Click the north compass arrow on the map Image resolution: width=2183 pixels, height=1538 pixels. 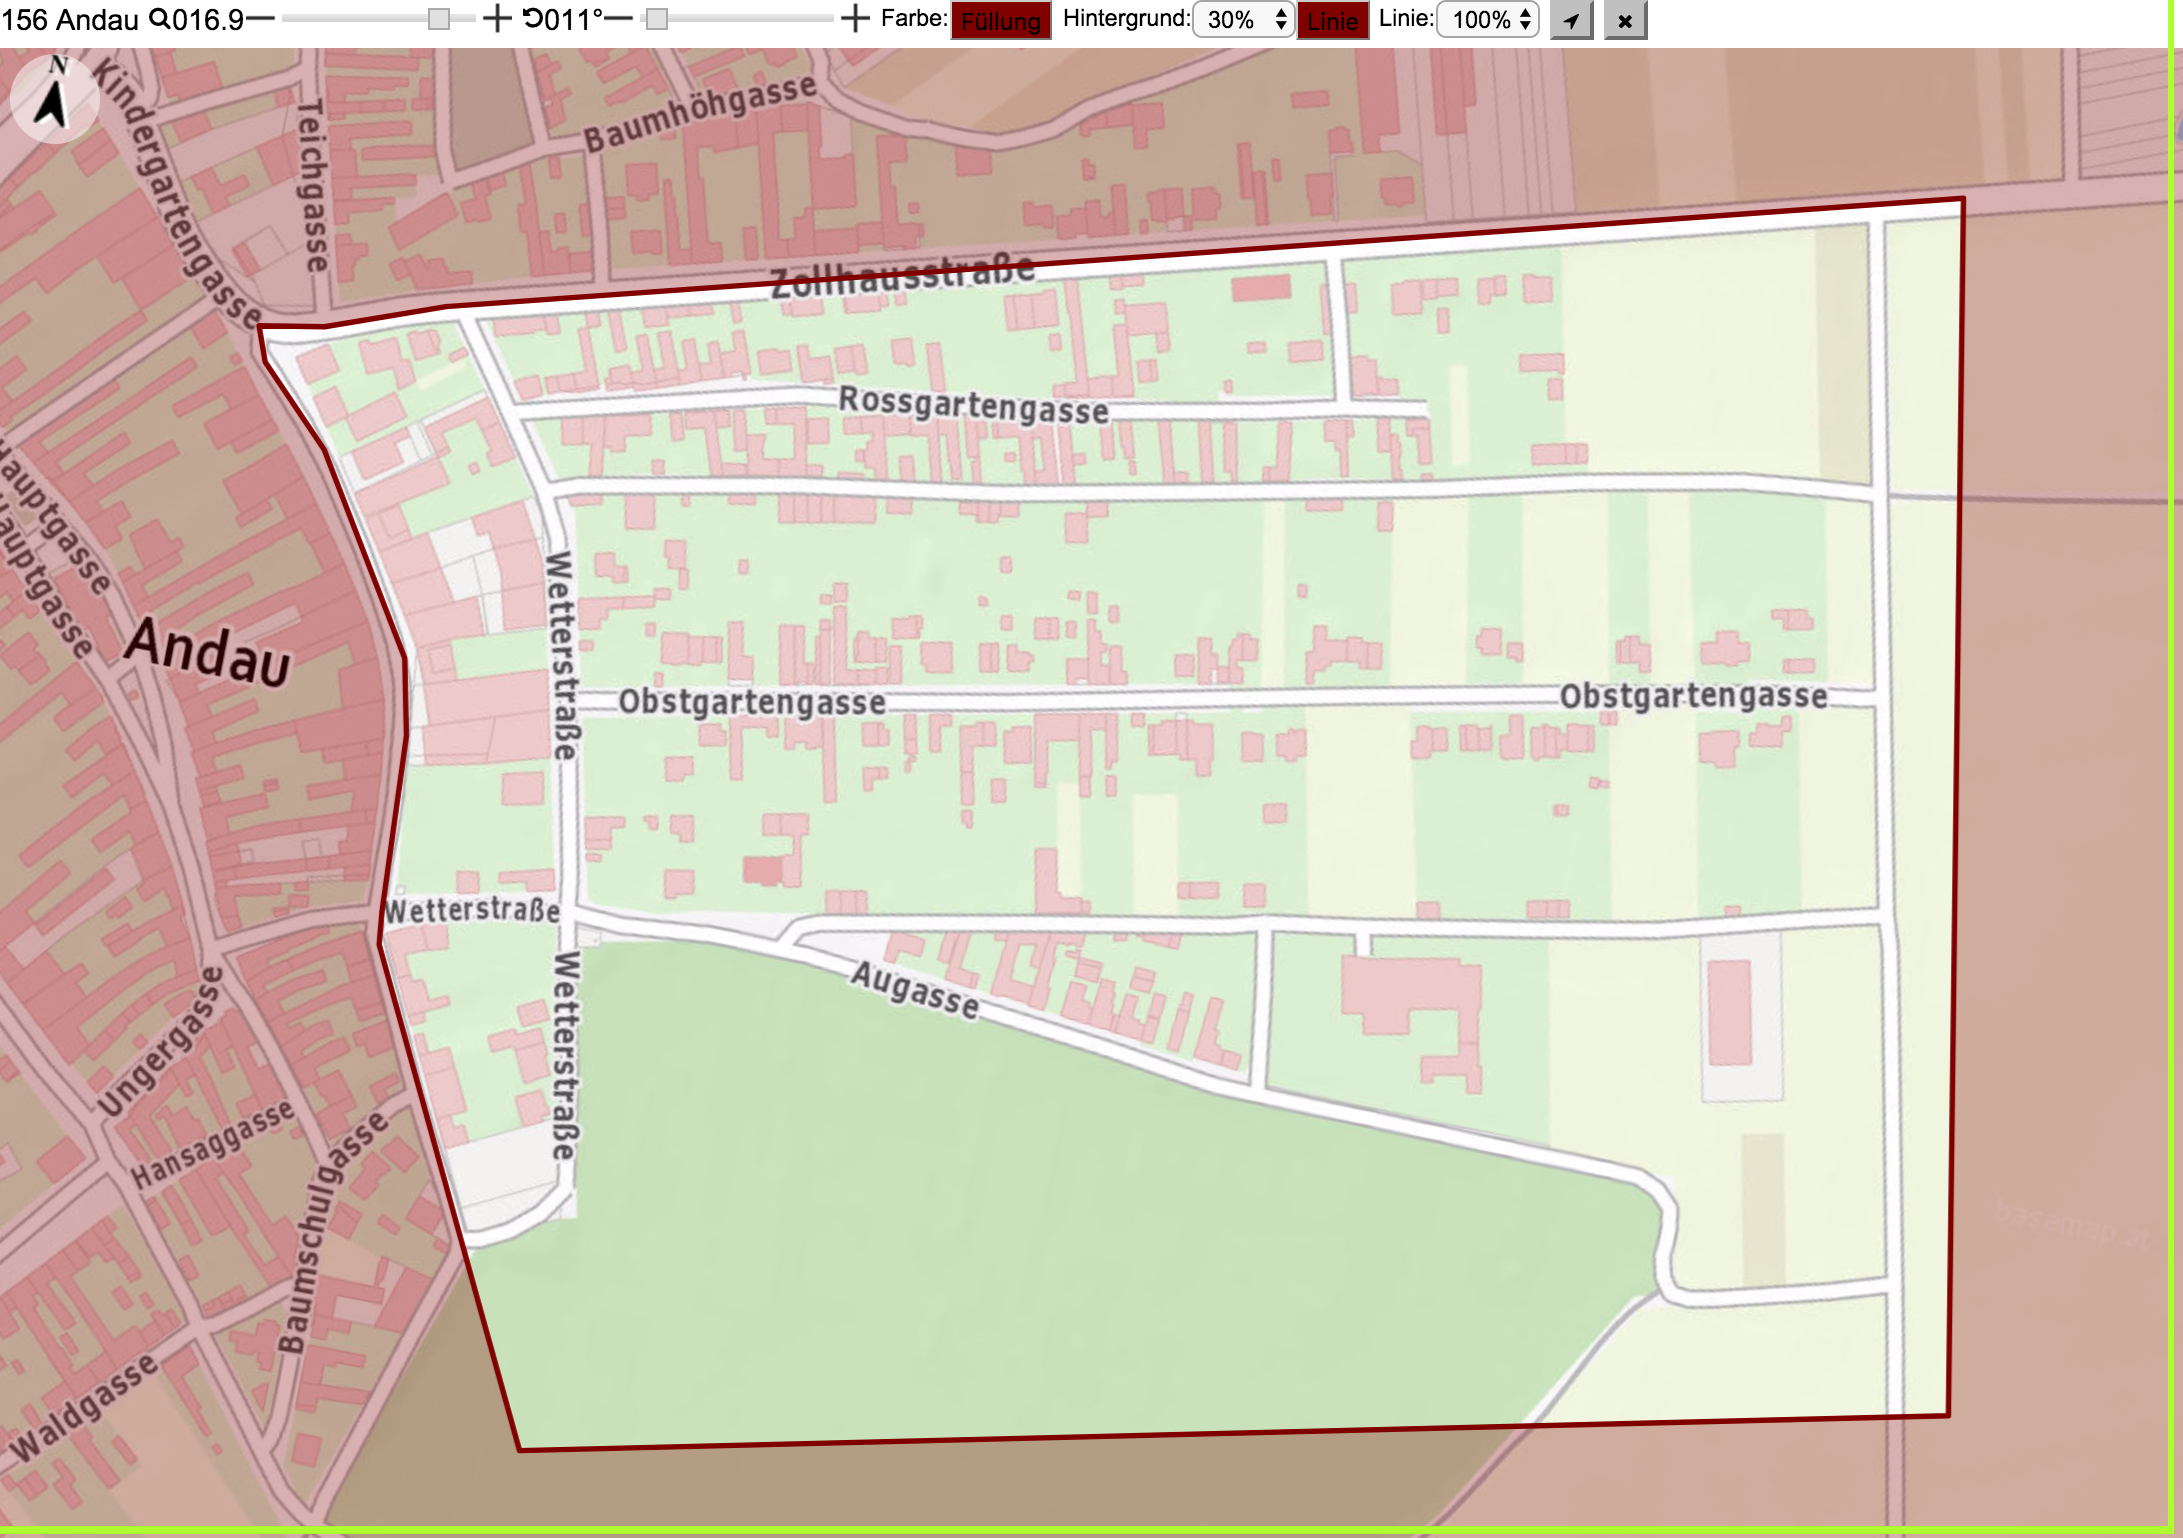point(54,98)
